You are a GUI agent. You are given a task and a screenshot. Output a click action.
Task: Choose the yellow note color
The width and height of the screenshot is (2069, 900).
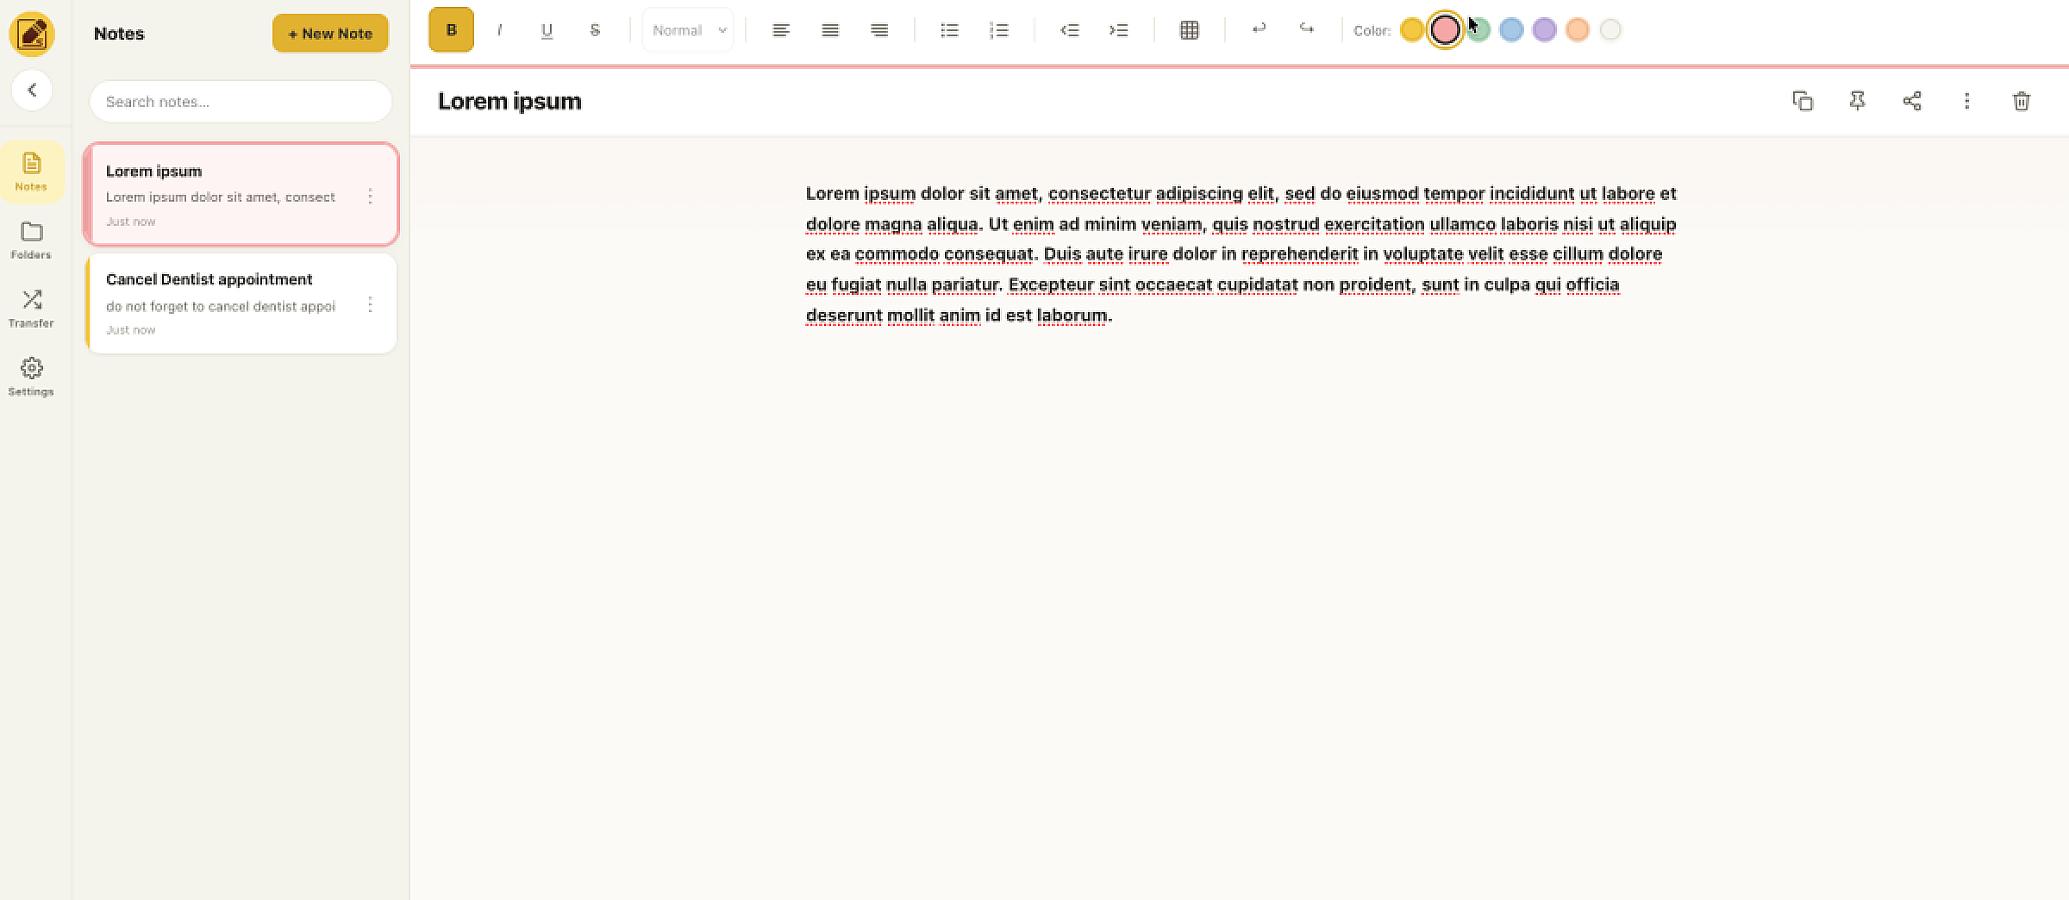pos(1411,30)
